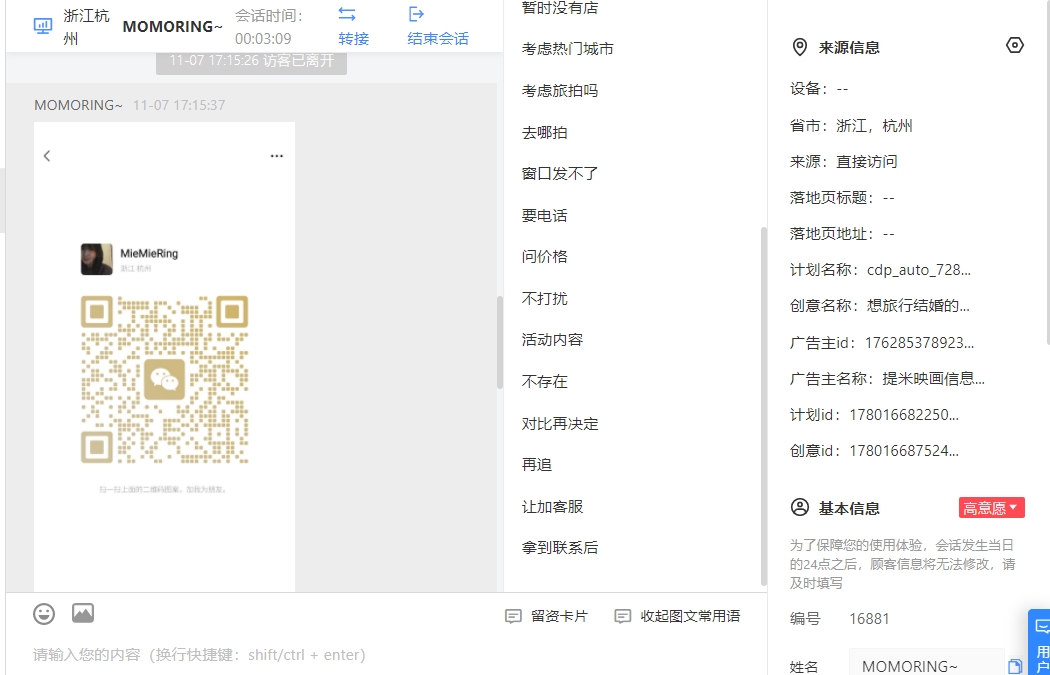Select the quick phrase 活动内容
Viewport: 1050px width, 675px height.
[552, 340]
